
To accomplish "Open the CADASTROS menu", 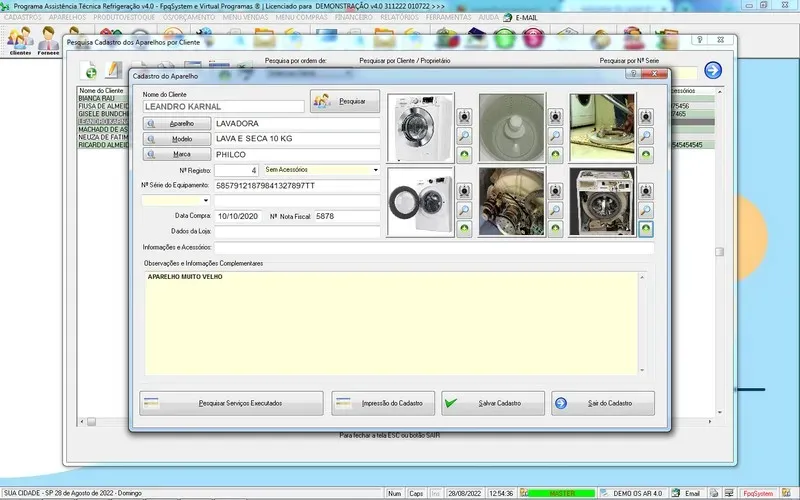I will (x=23, y=18).
